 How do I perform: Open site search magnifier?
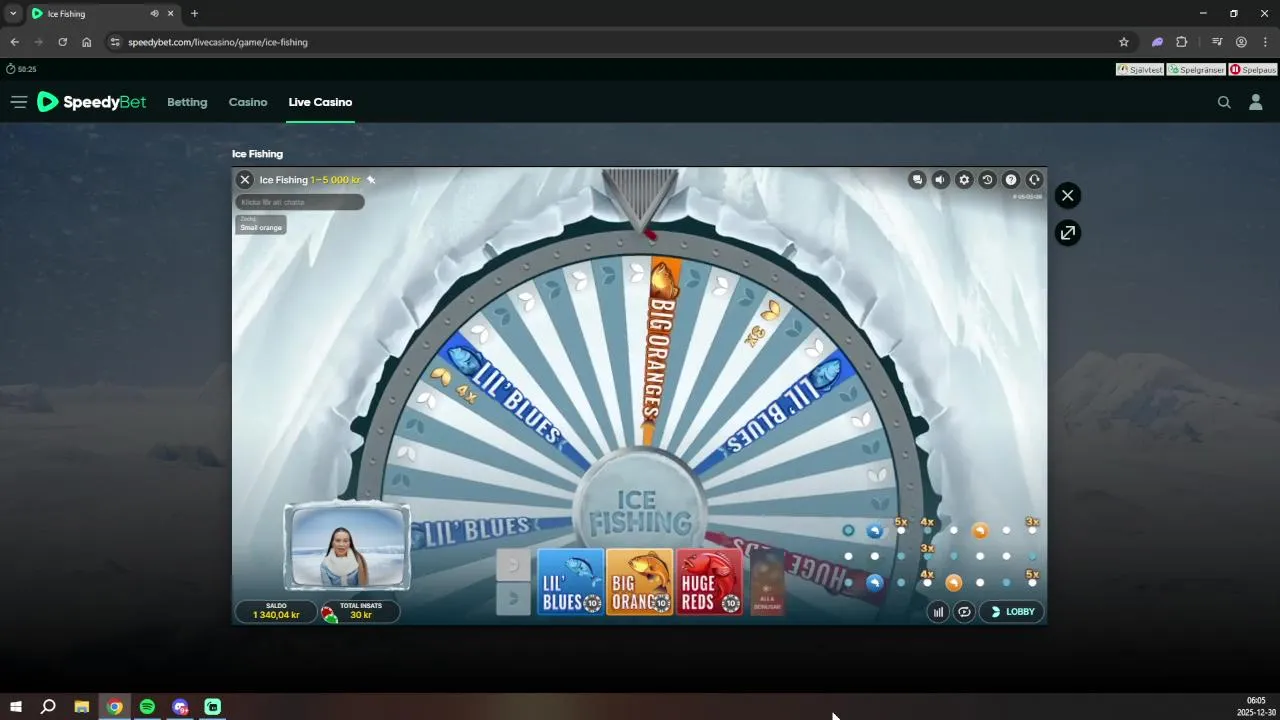pos(1224,102)
